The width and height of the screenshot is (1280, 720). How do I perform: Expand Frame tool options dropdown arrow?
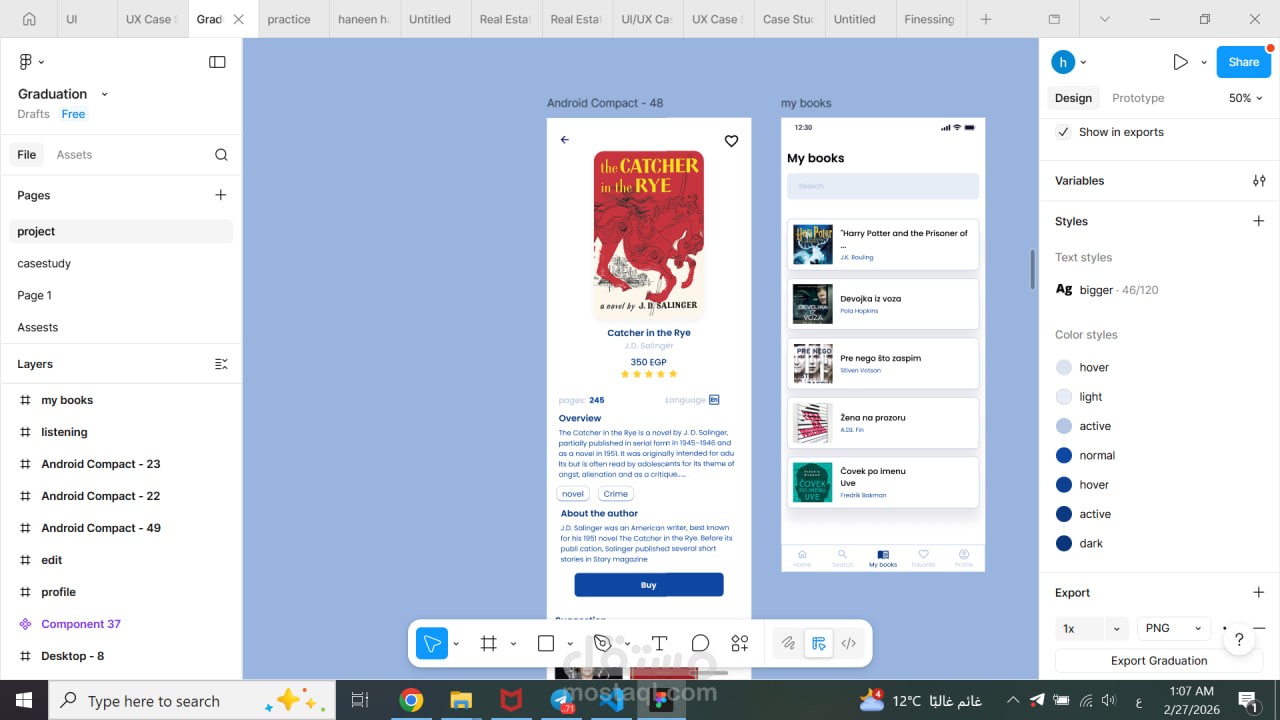point(513,644)
